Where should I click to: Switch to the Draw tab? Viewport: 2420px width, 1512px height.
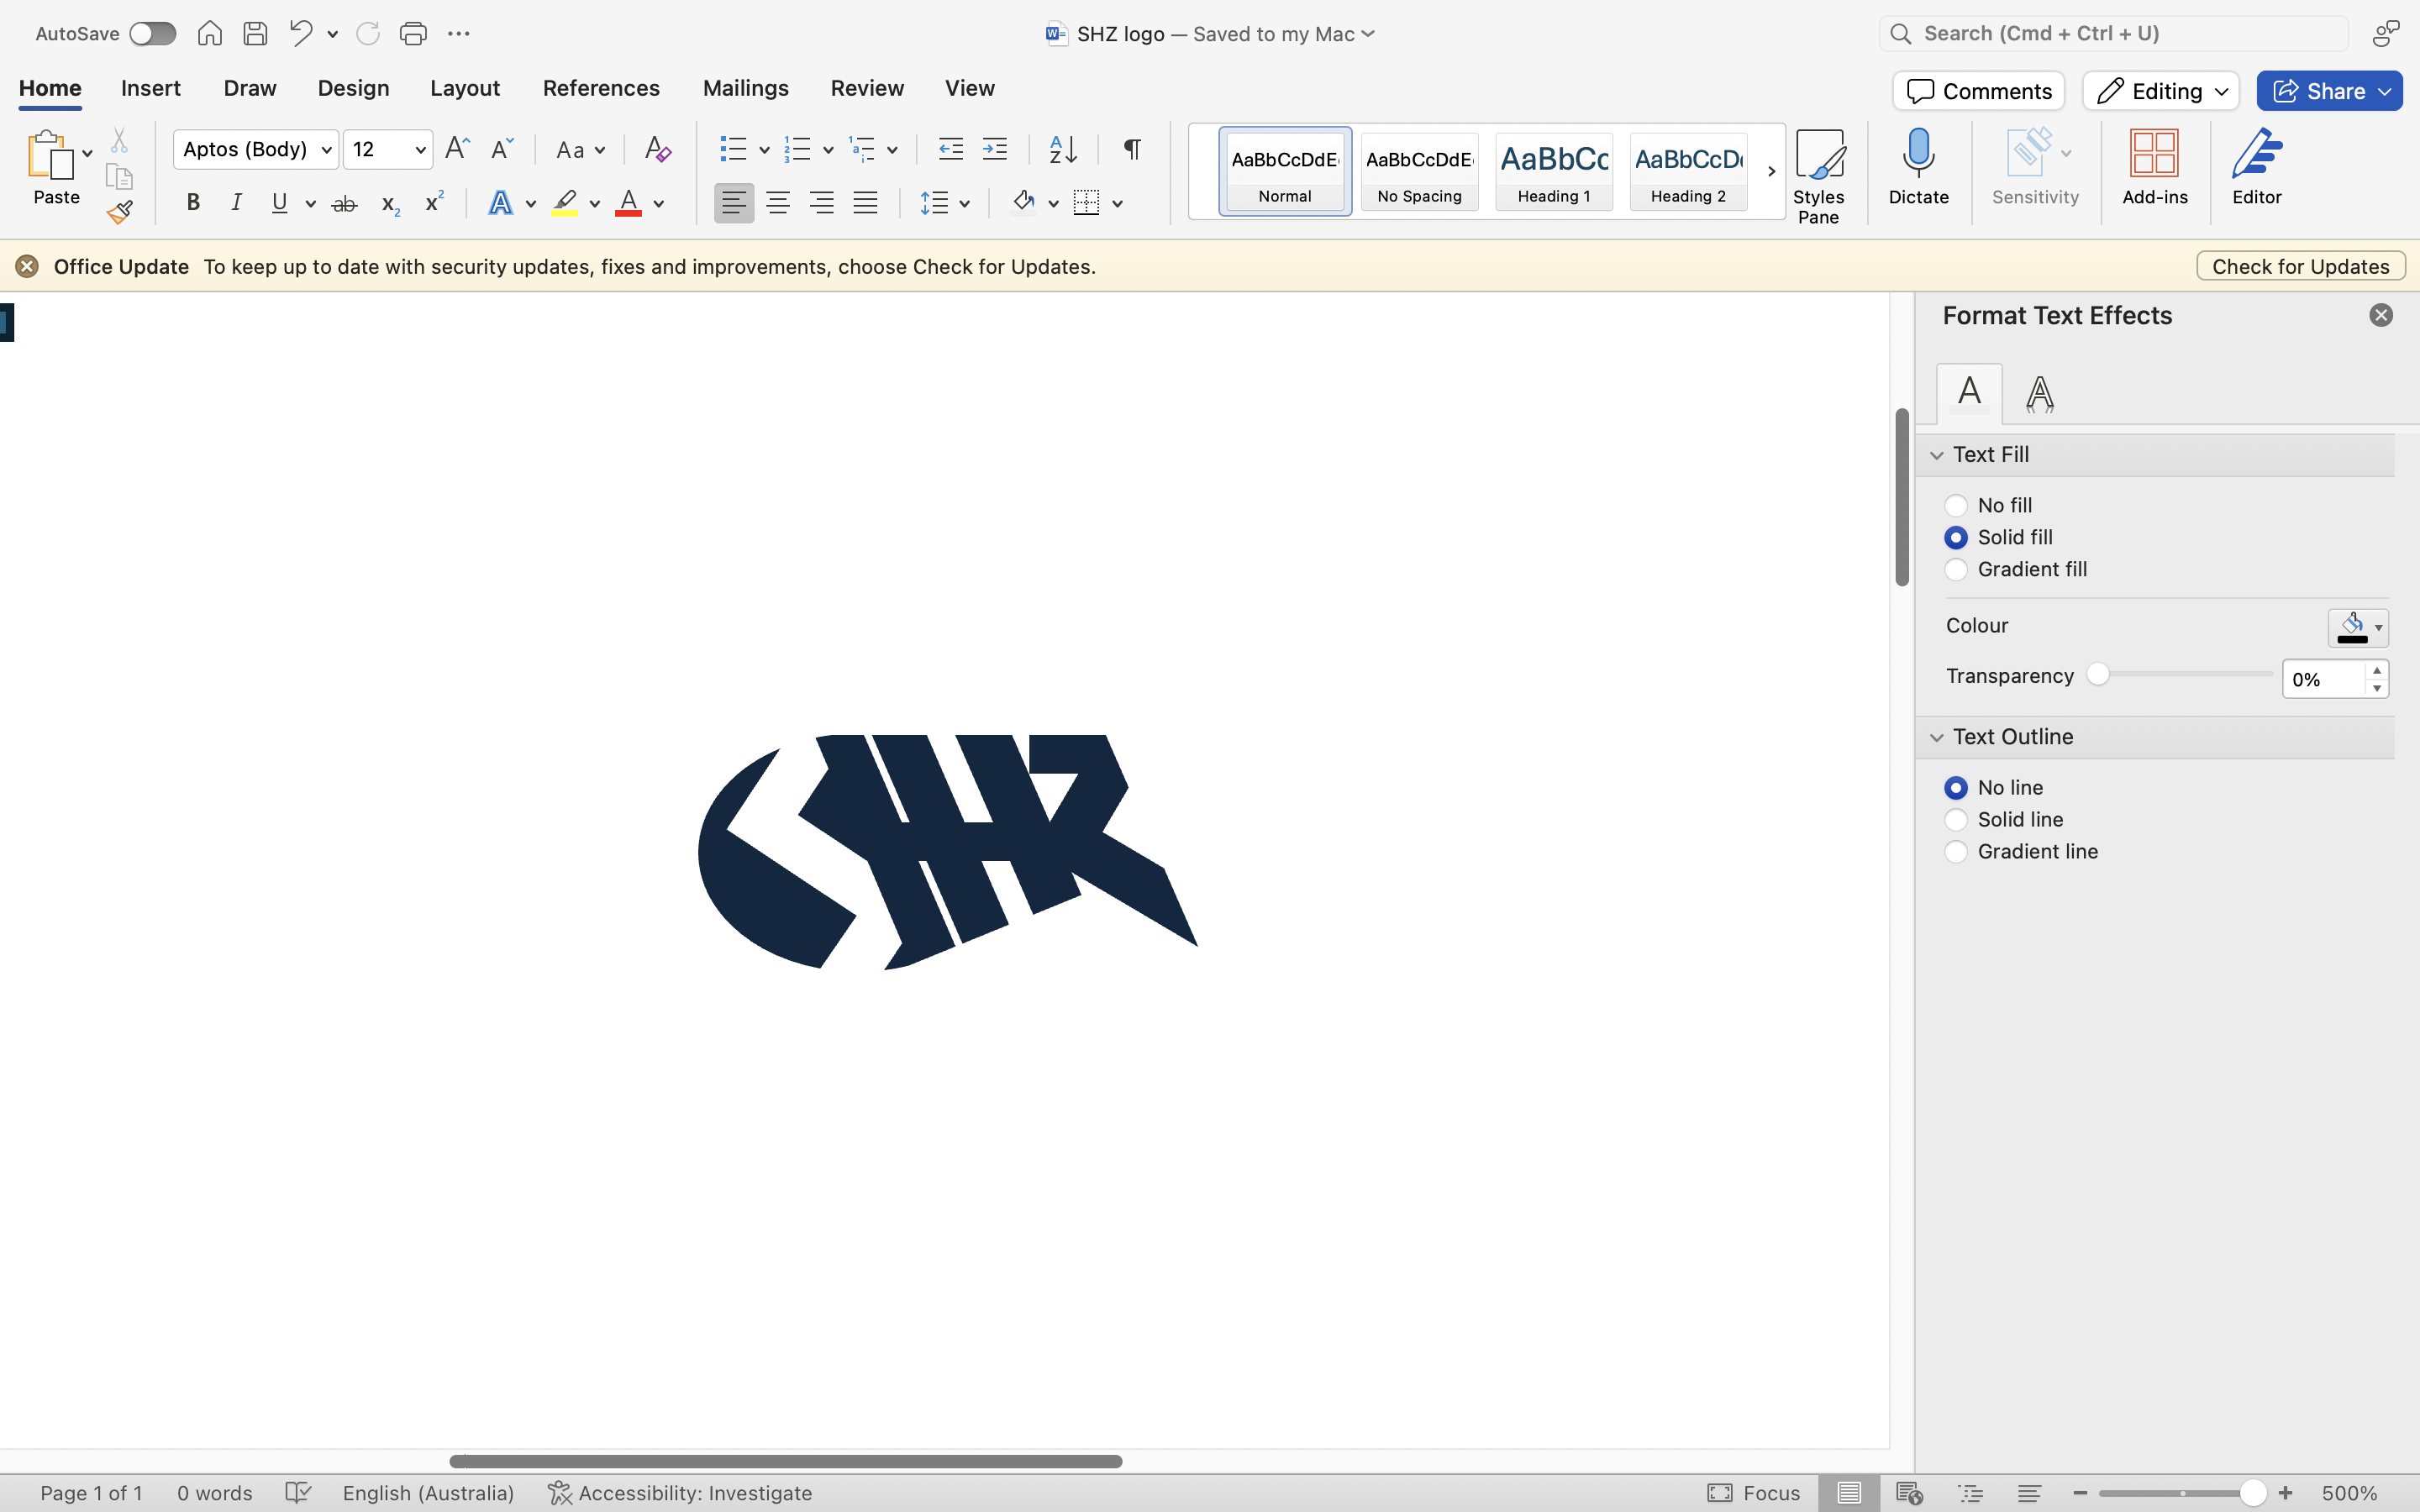250,88
